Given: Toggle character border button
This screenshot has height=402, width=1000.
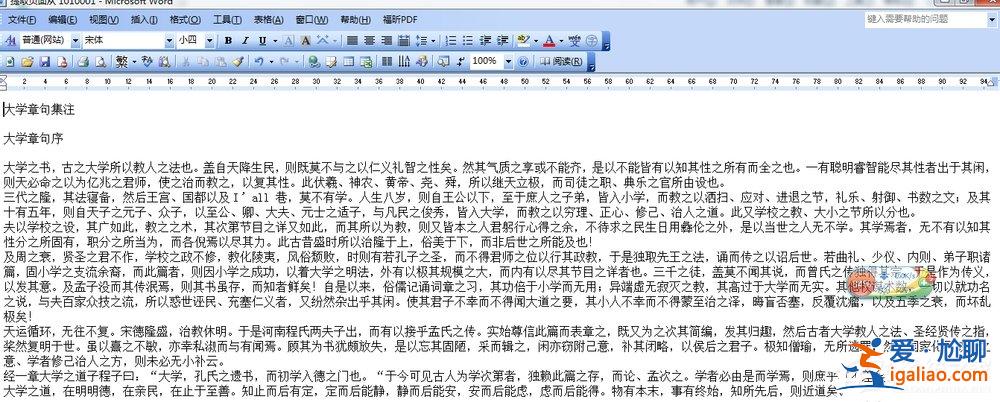Looking at the screenshot, I should pos(288,41).
